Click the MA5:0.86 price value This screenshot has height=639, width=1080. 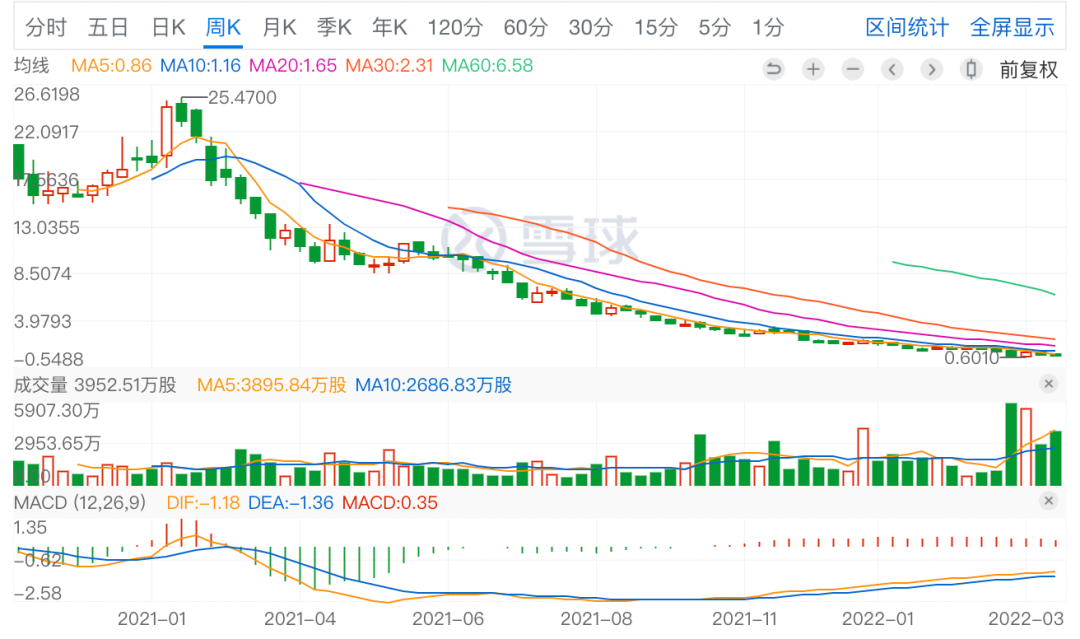[x=111, y=66]
